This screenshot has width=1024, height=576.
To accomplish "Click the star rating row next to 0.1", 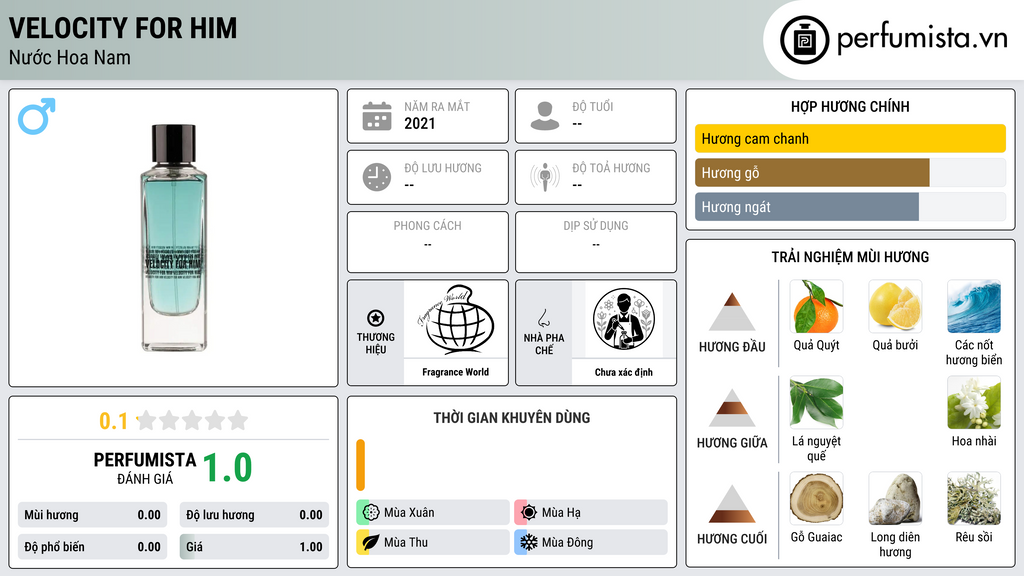I will point(192,421).
